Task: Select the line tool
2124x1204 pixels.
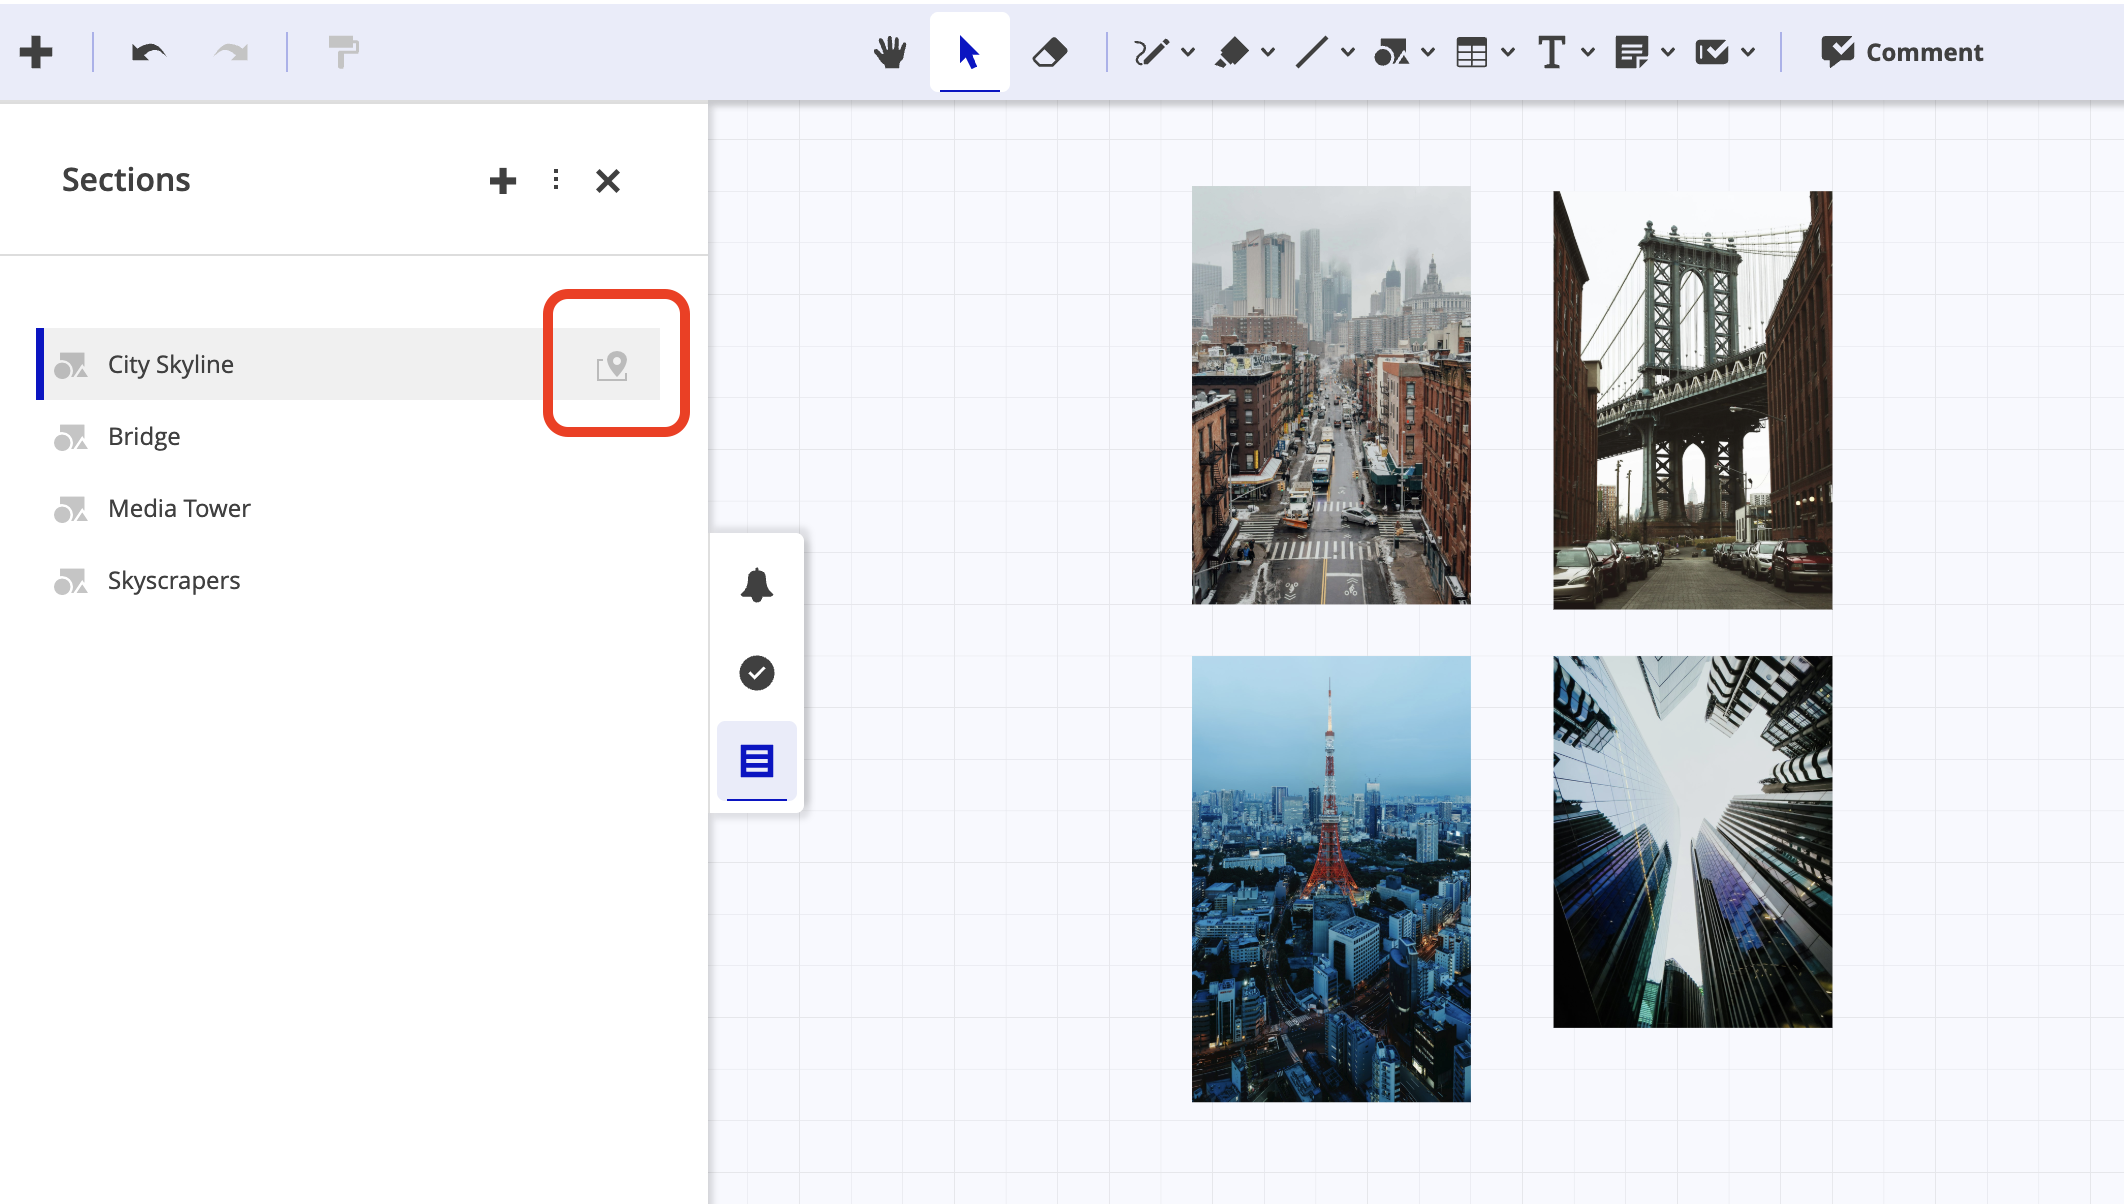Action: pos(1311,52)
